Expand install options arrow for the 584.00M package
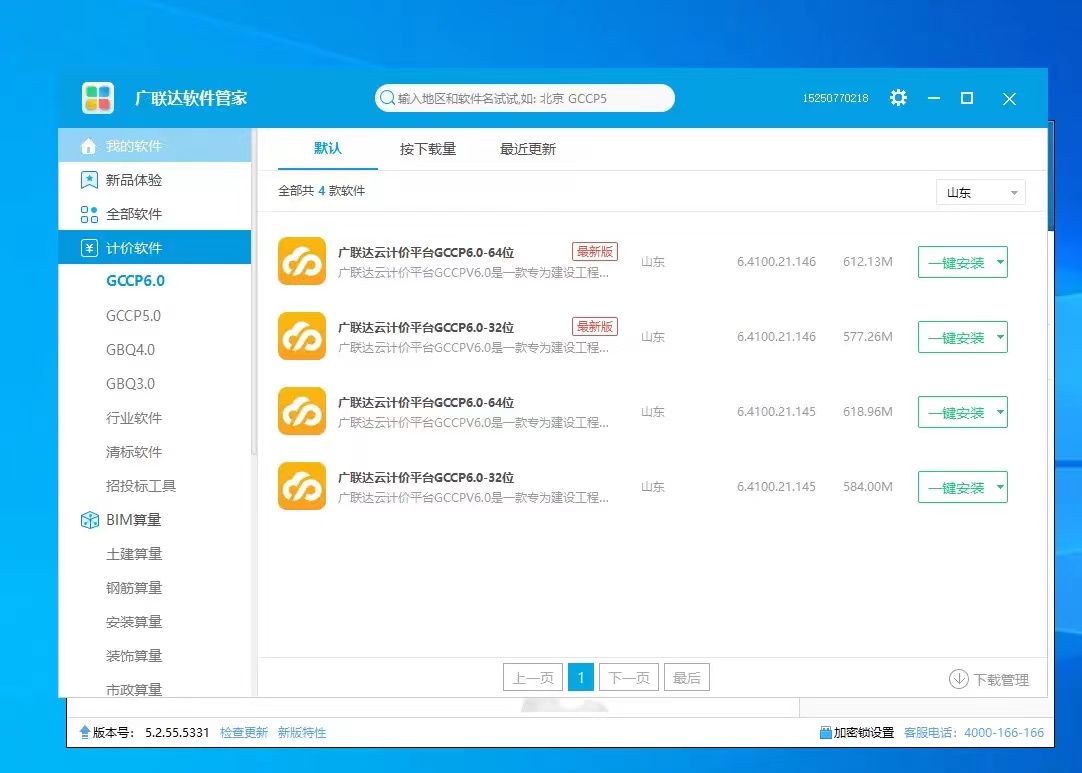The width and height of the screenshot is (1082, 773). (1000, 487)
